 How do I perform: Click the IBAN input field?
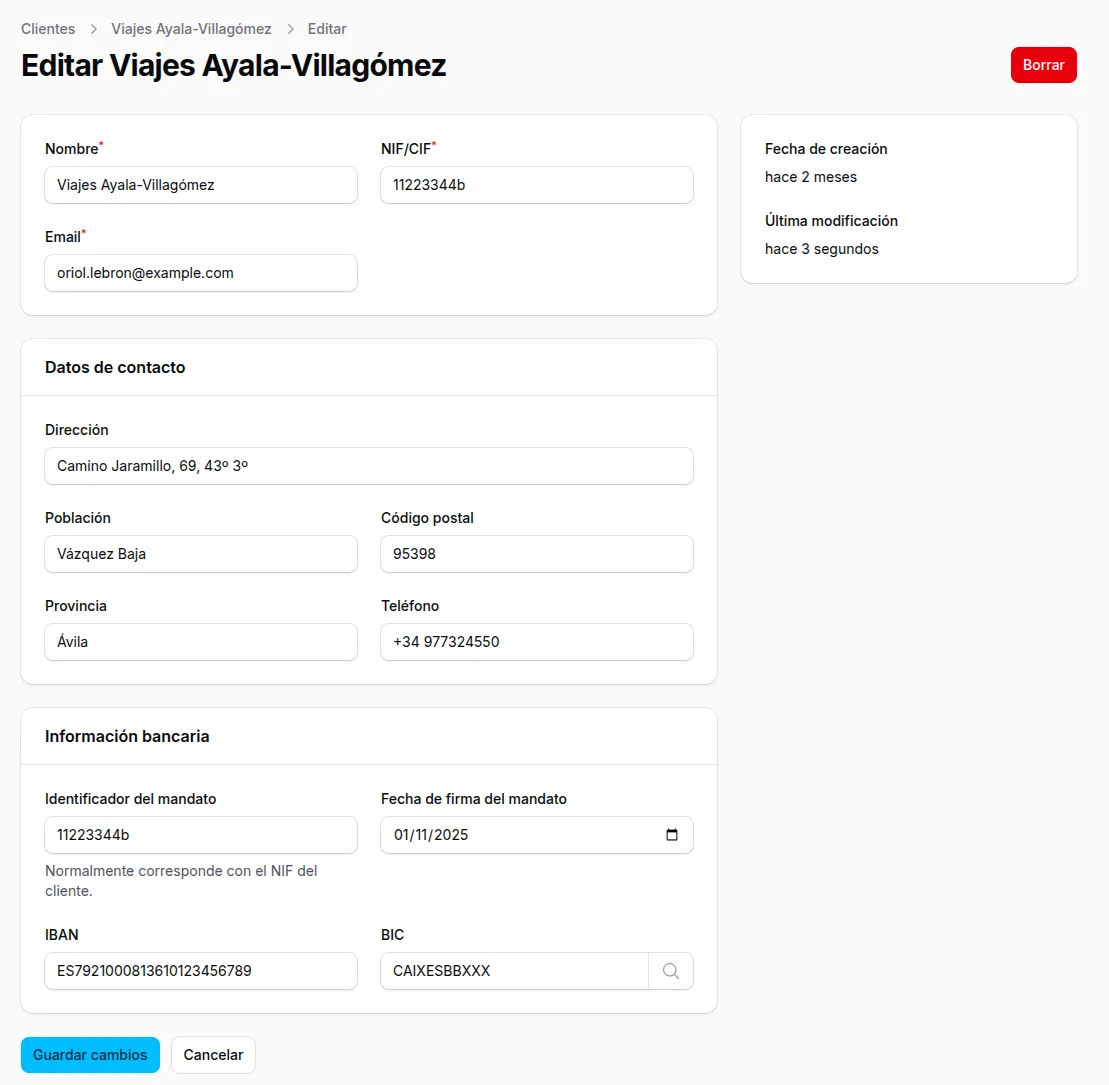201,970
